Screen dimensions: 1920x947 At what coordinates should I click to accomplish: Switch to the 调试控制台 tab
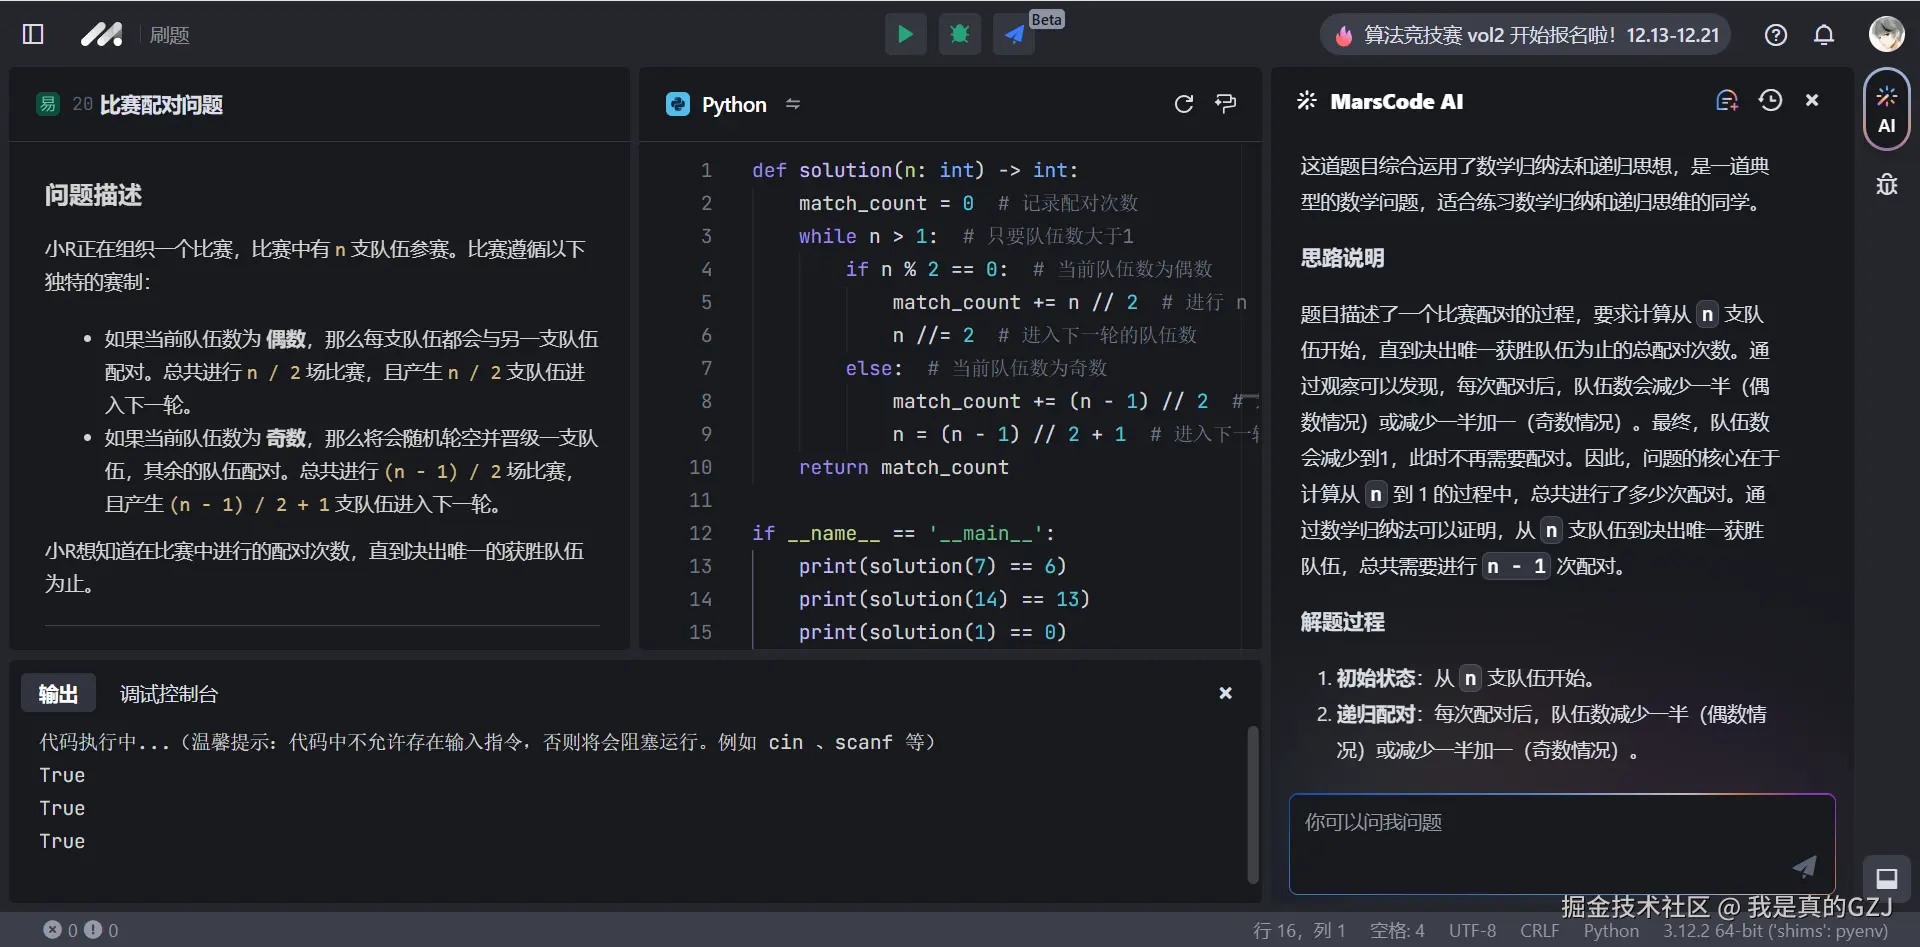[x=168, y=692]
